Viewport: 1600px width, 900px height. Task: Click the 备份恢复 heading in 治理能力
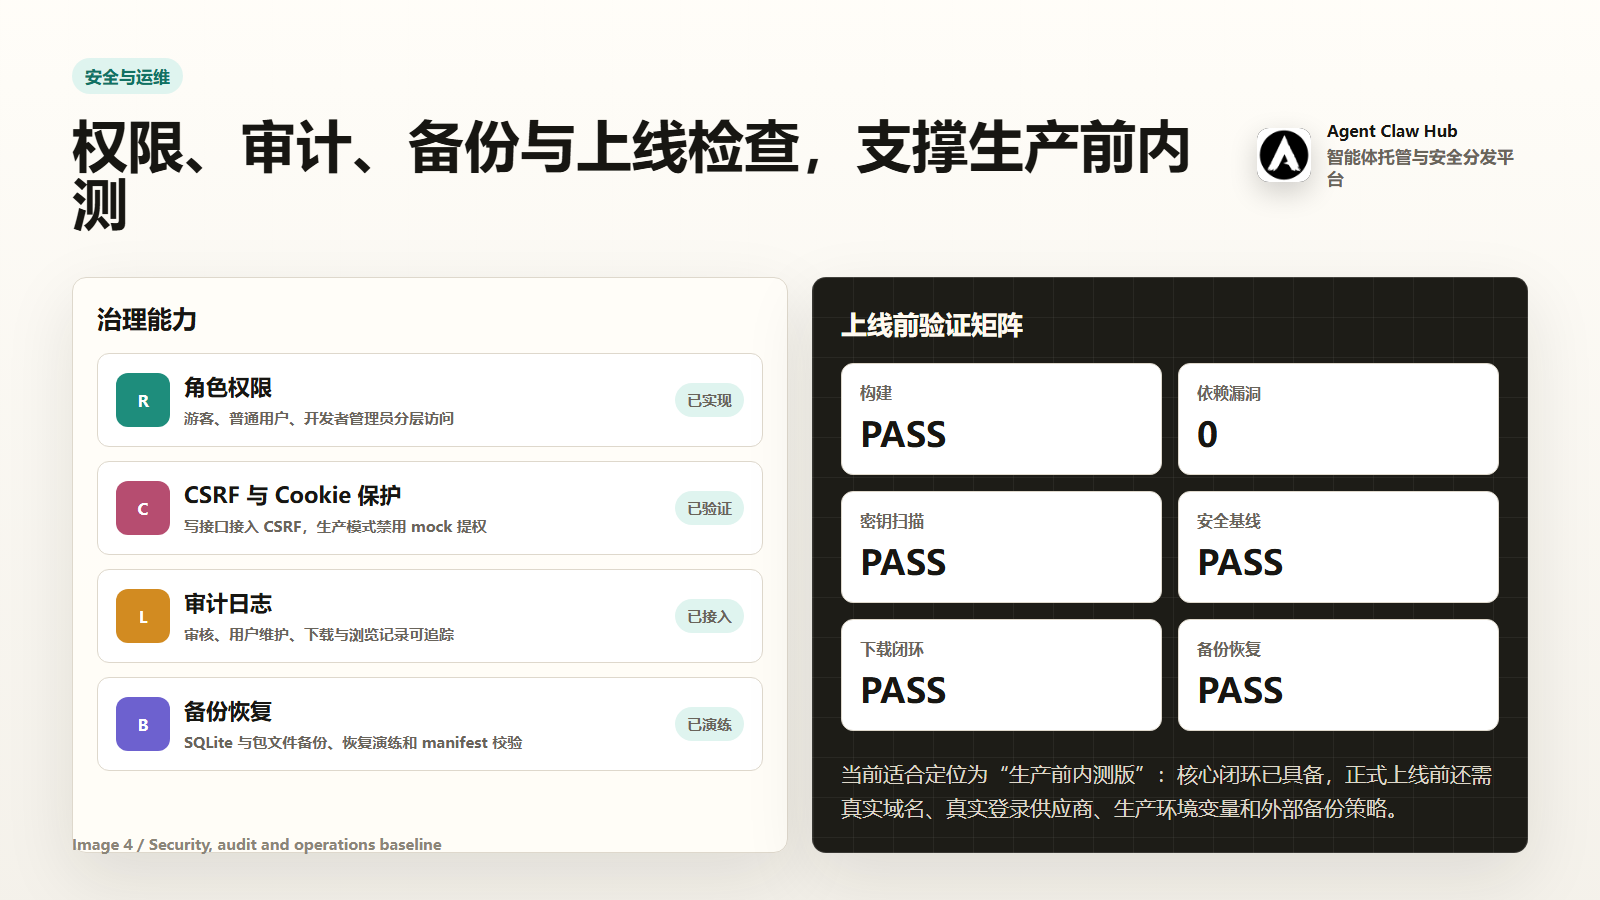[x=228, y=711]
